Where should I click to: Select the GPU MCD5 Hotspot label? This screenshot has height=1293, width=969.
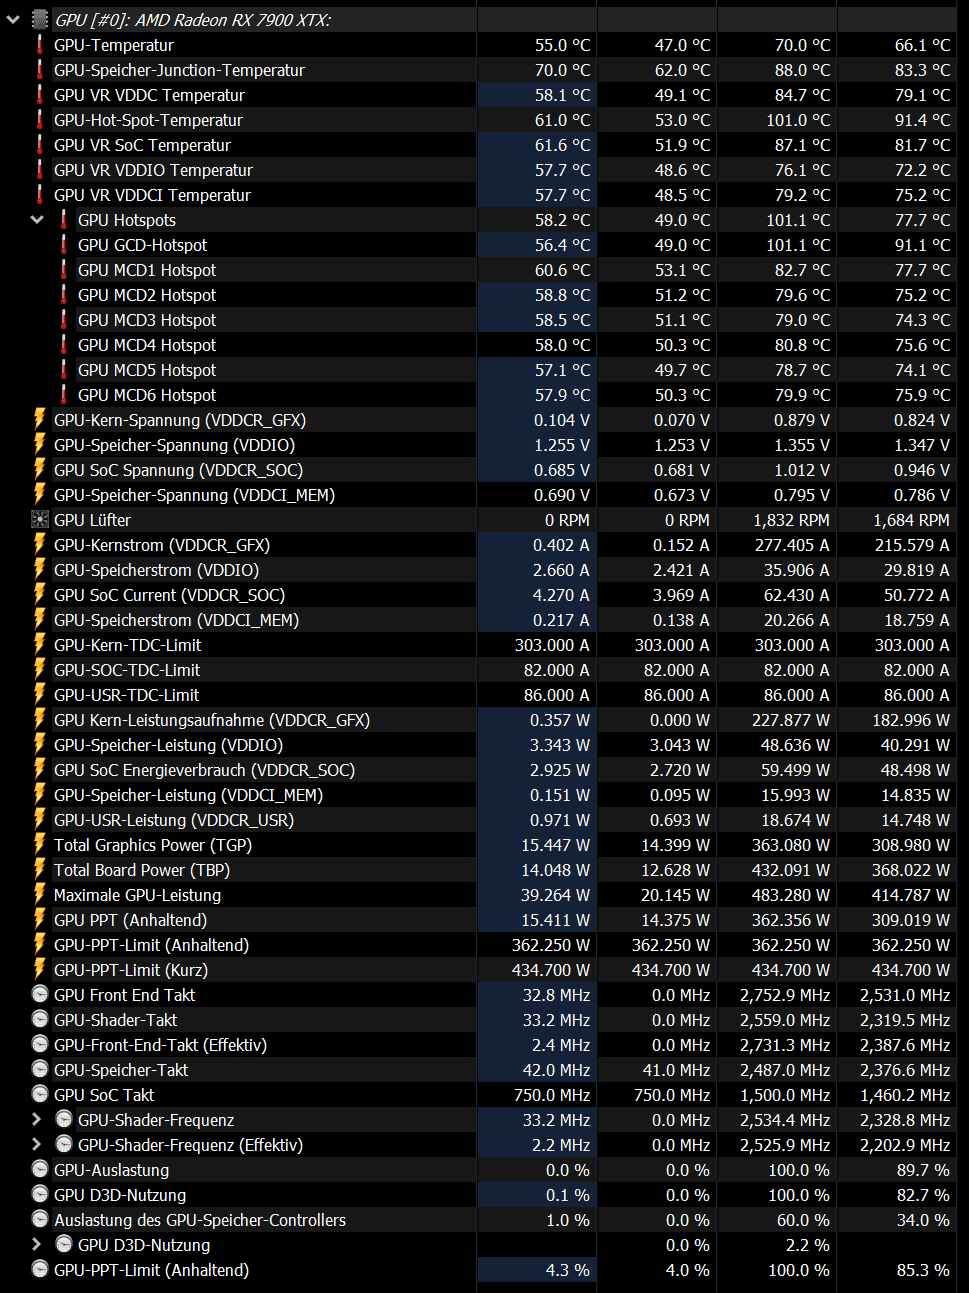pos(147,370)
